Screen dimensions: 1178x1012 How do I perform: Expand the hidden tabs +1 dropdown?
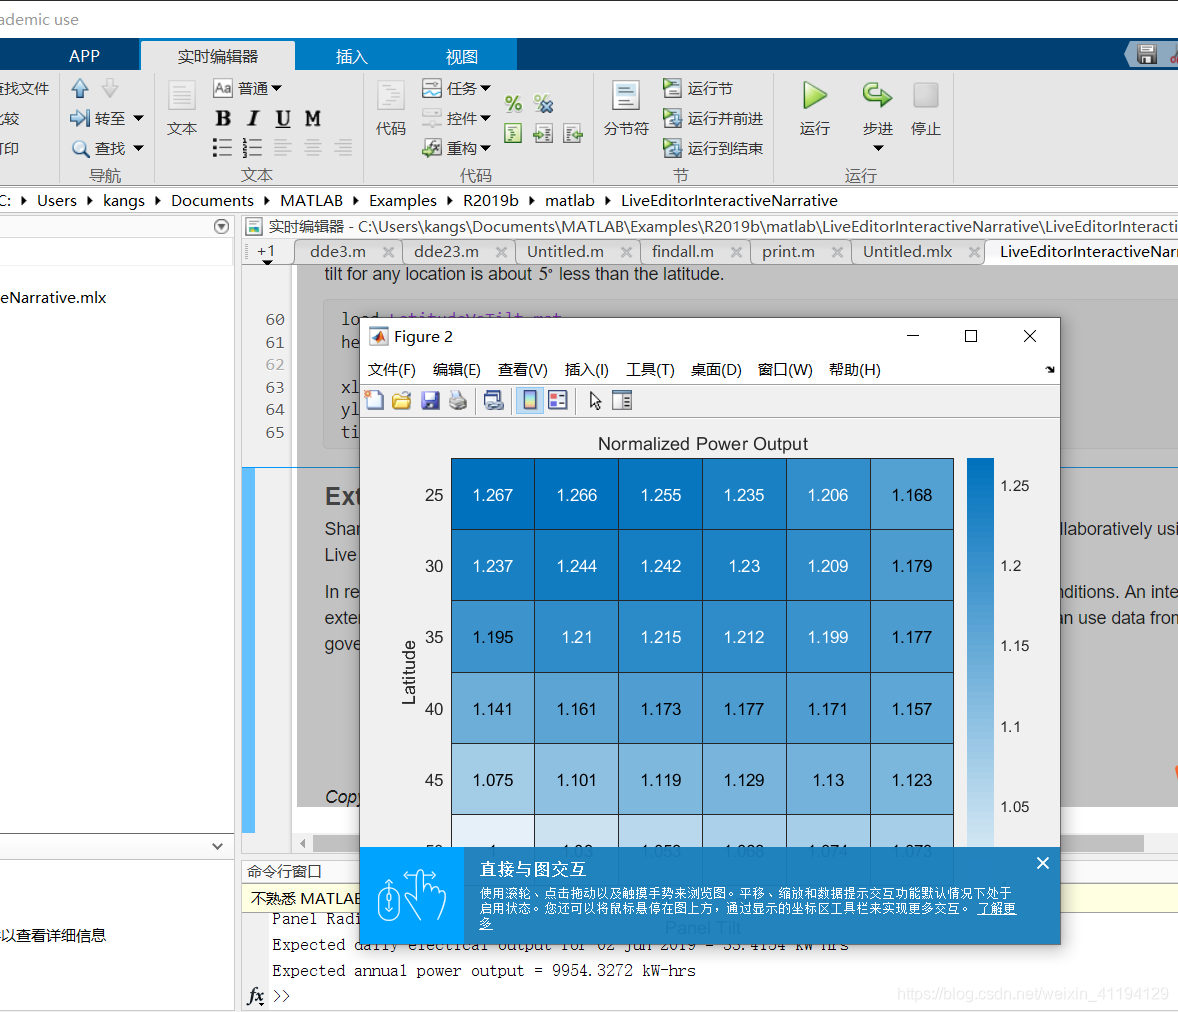tap(266, 254)
